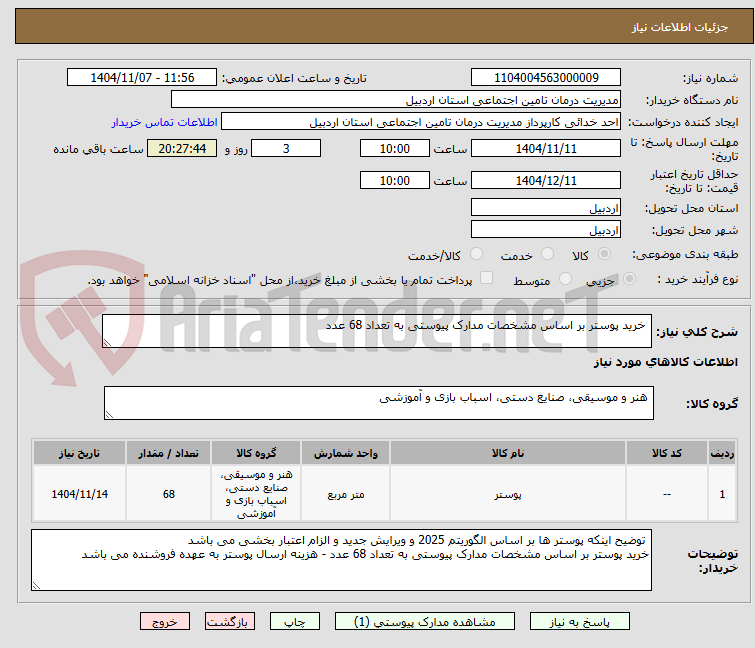Image resolution: width=755 pixels, height=648 pixels.
Task: Click the نوع فرآیند خرید label
Action: pos(698,279)
